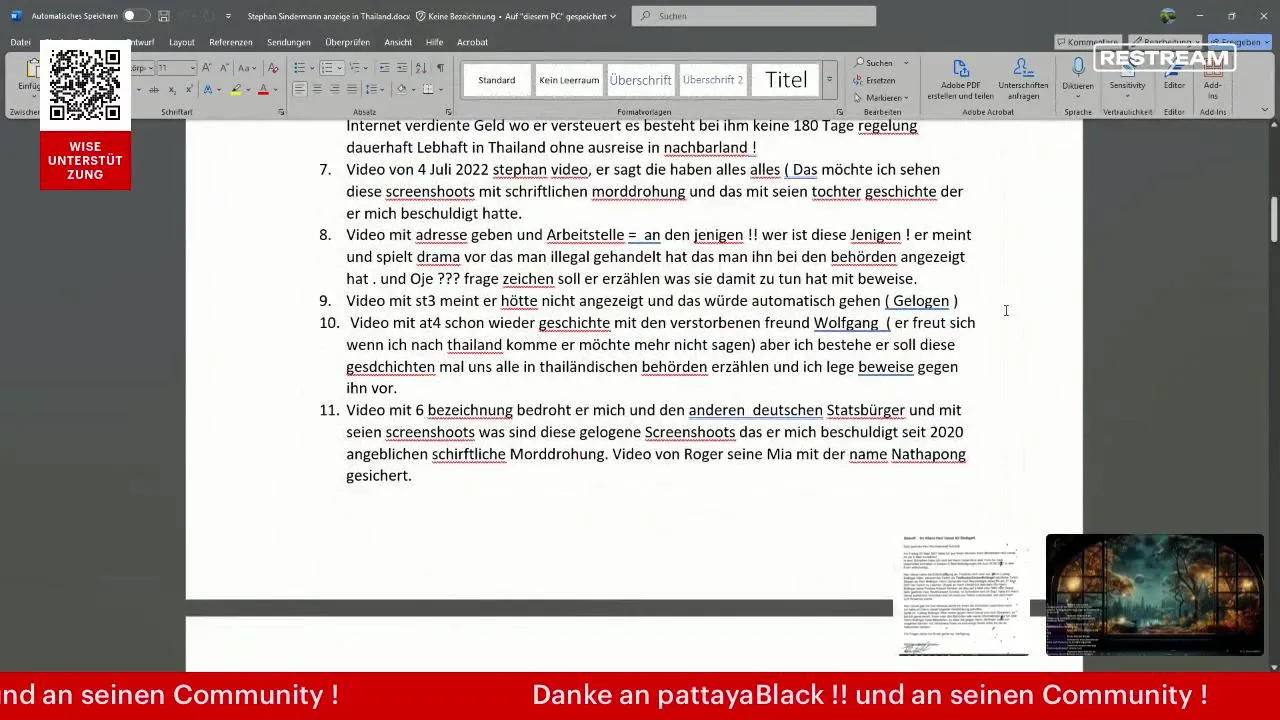Open the Kommentare button
The height and width of the screenshot is (720, 1280).
pos(1087,42)
